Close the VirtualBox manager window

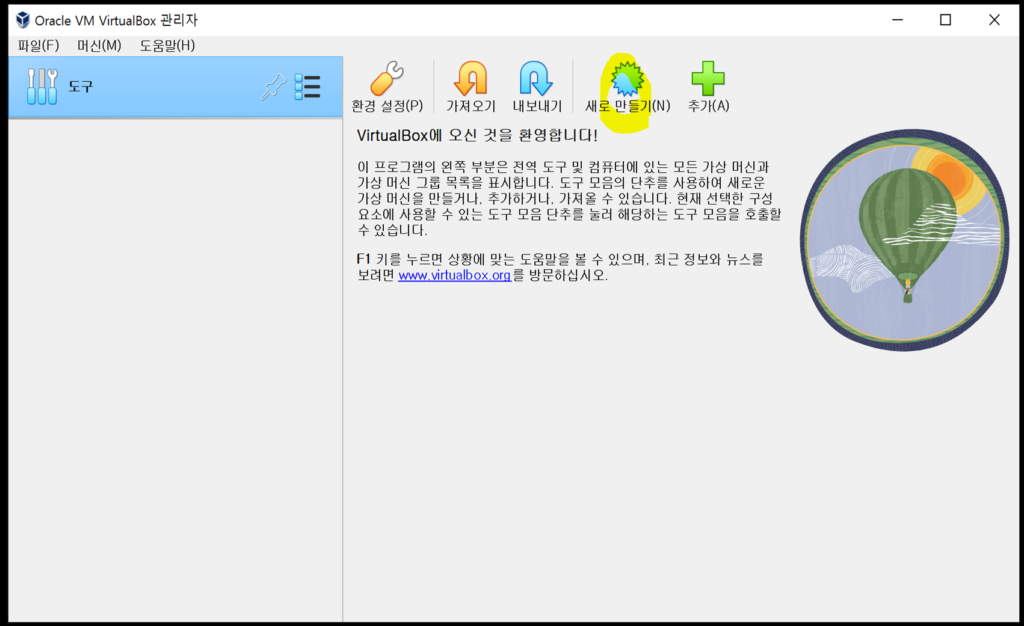(x=994, y=20)
